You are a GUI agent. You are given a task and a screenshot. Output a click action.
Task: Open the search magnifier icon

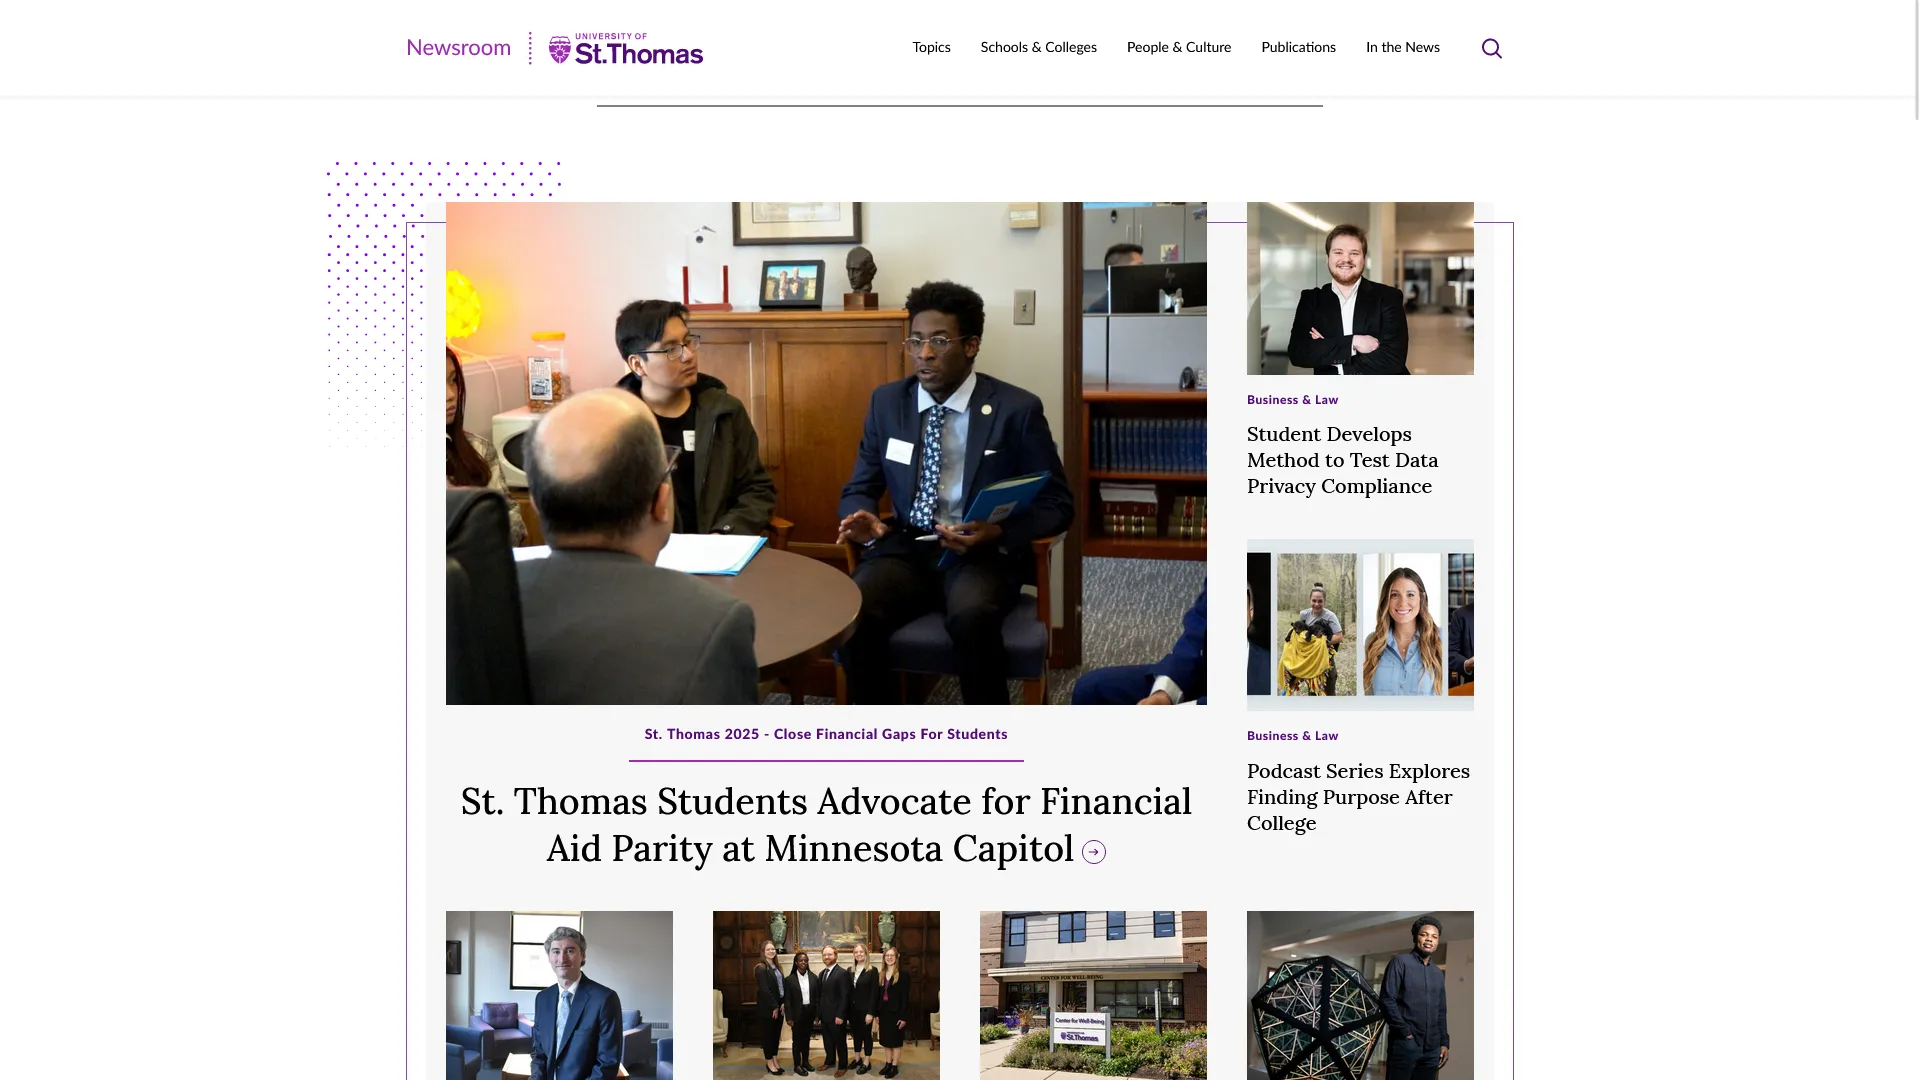pos(1491,48)
